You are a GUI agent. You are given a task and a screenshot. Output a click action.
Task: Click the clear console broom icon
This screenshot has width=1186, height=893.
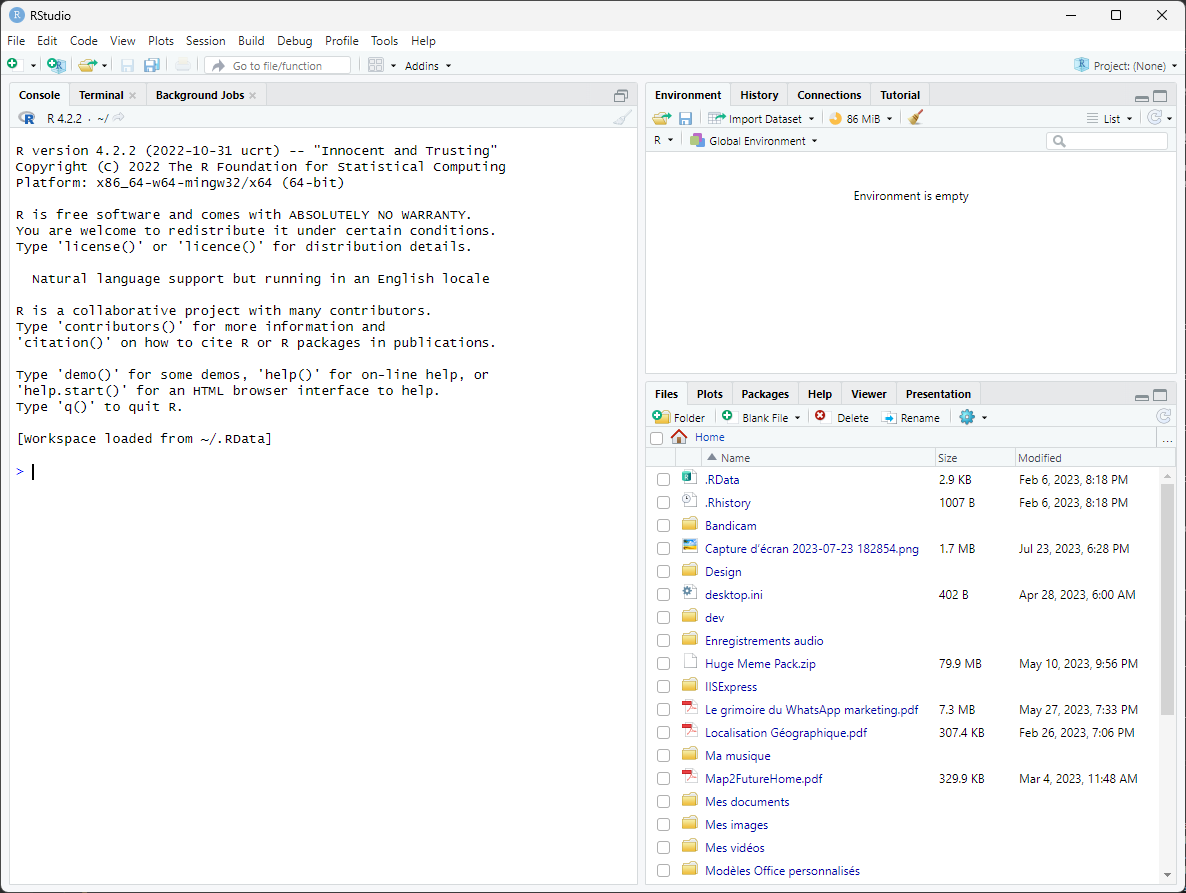click(x=622, y=118)
